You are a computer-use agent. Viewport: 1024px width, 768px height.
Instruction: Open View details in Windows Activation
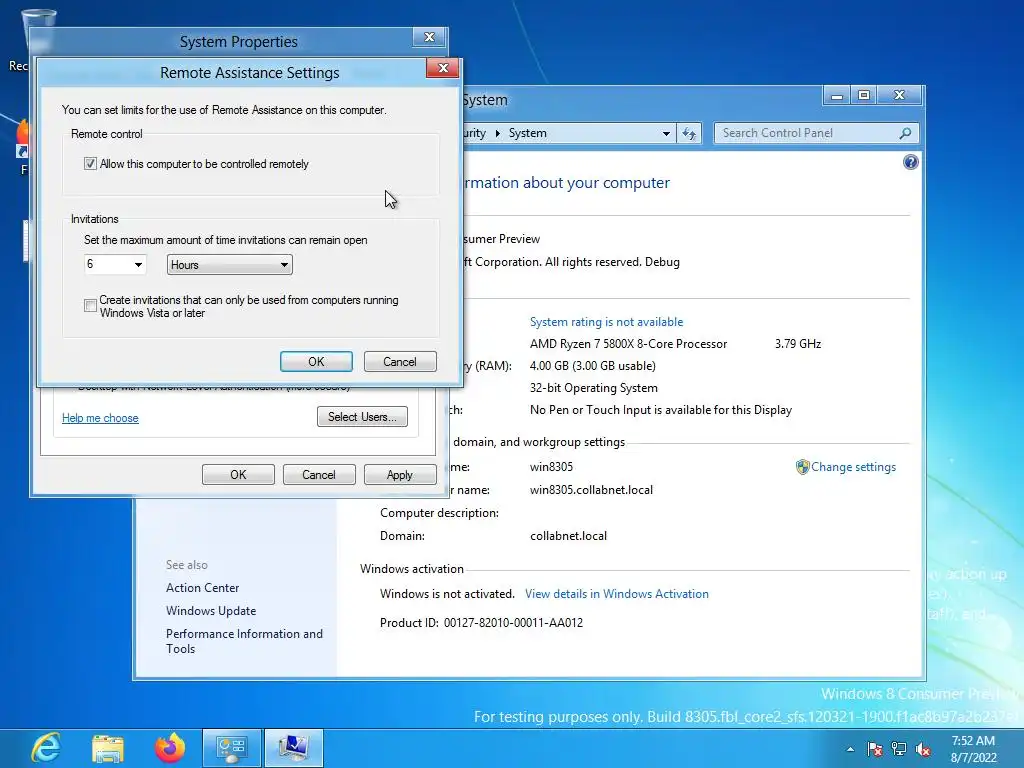tap(616, 594)
